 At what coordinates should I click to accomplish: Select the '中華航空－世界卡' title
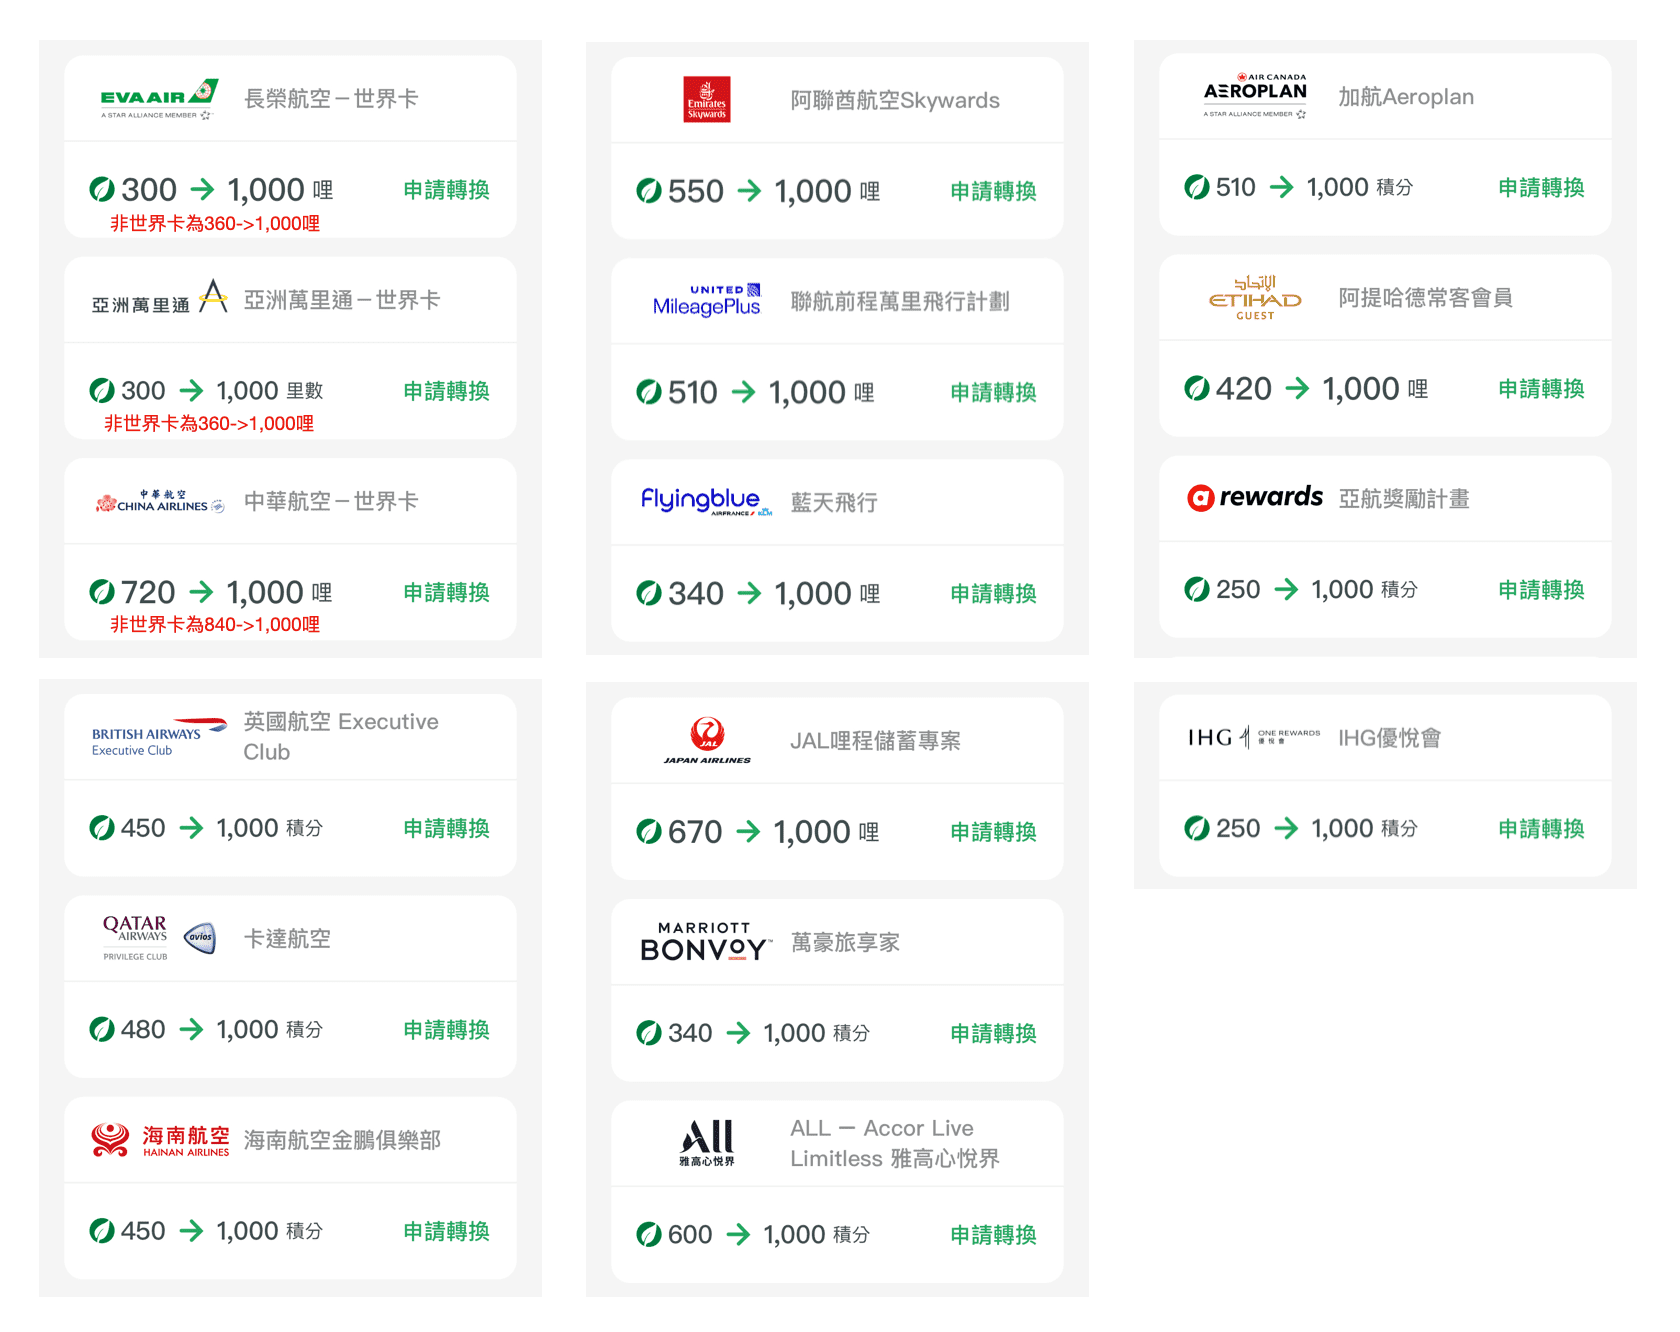click(x=331, y=500)
